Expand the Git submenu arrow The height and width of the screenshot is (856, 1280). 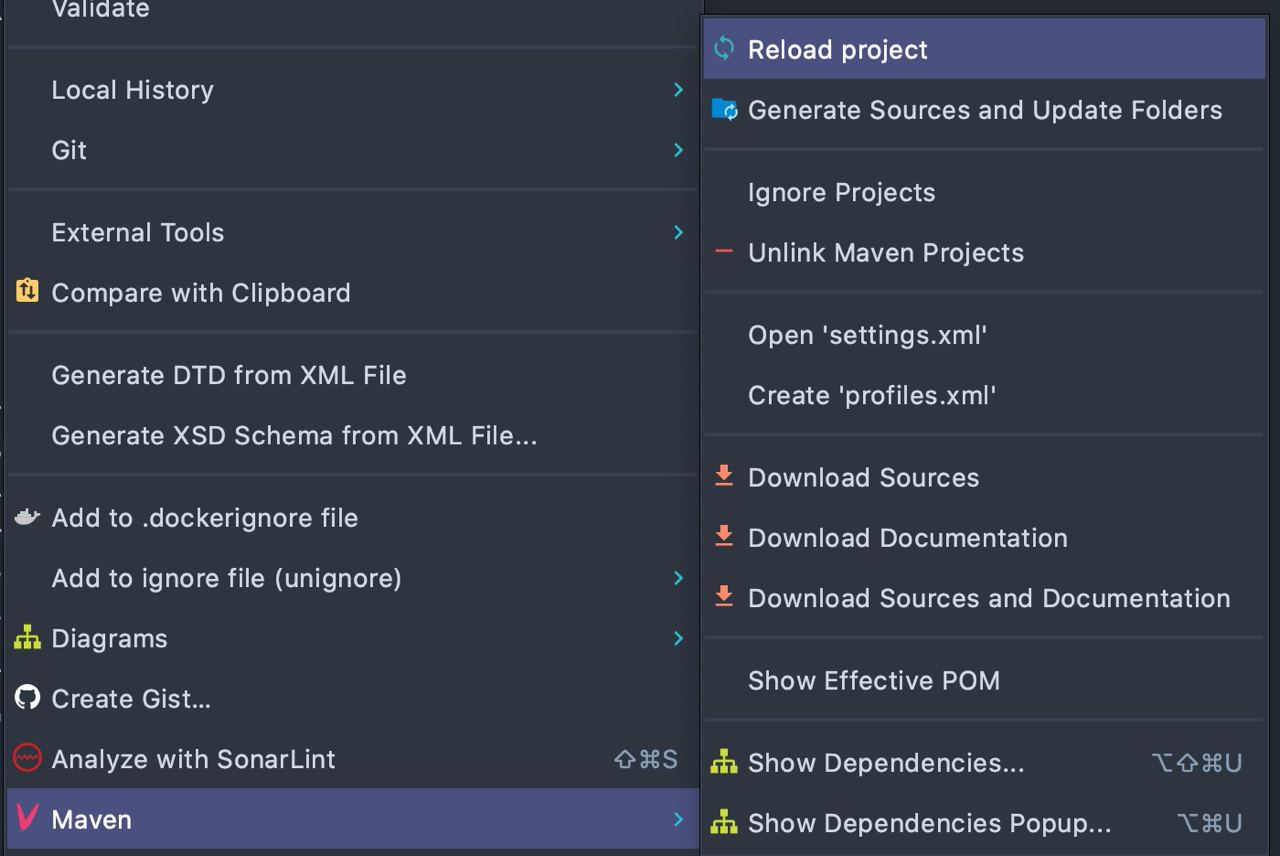coord(678,150)
